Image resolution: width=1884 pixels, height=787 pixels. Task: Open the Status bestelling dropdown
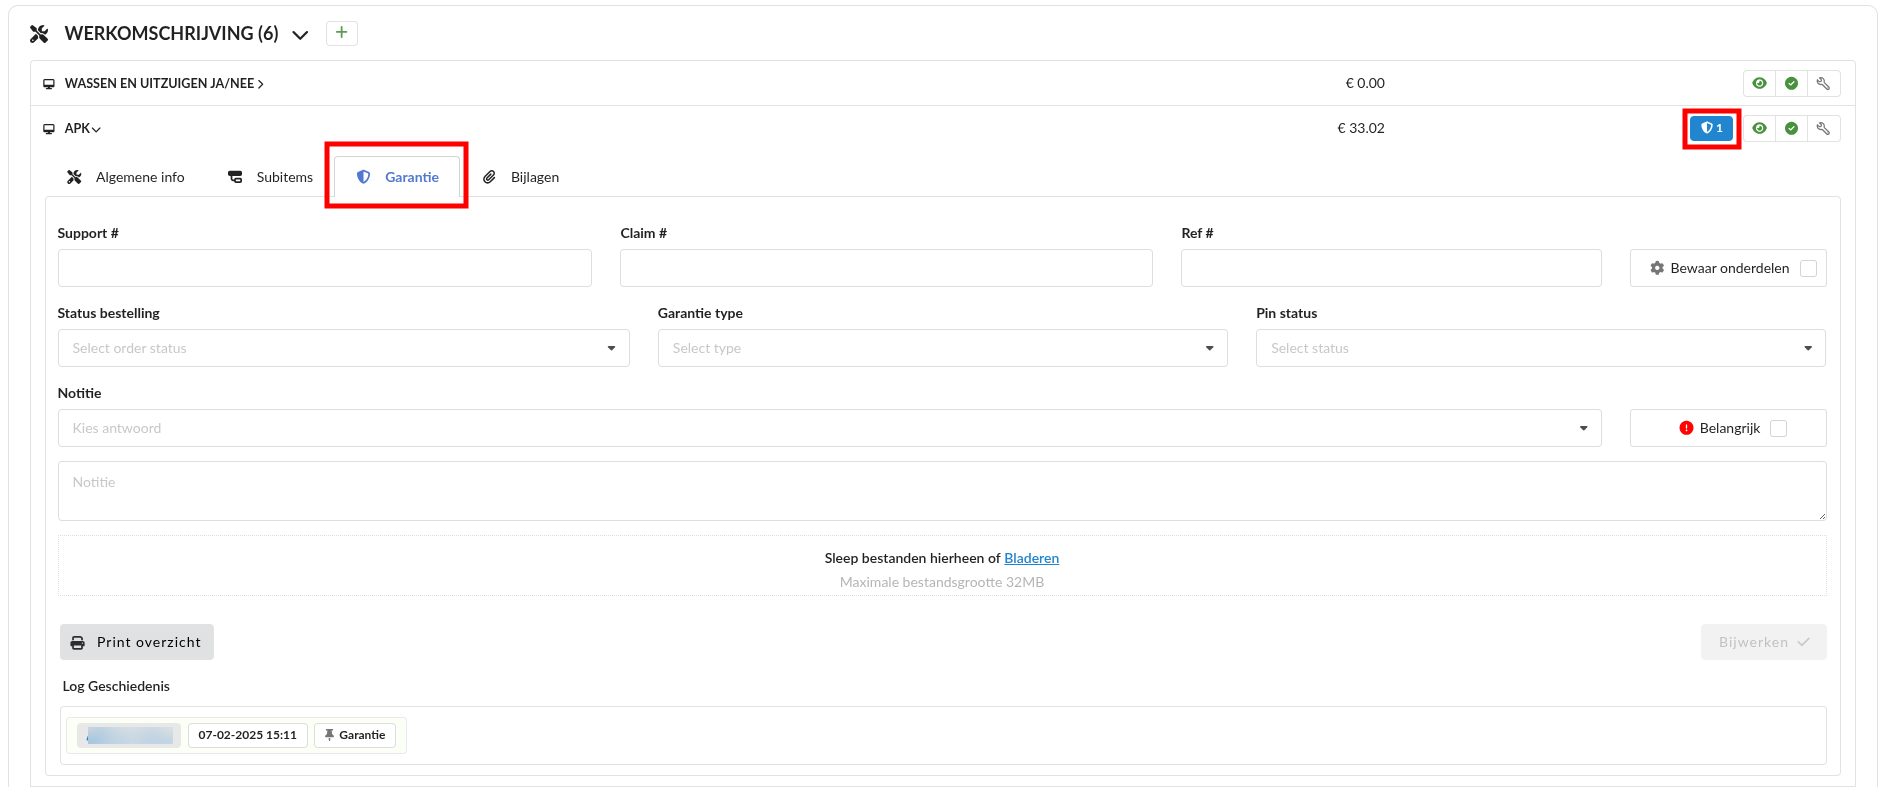click(x=343, y=348)
